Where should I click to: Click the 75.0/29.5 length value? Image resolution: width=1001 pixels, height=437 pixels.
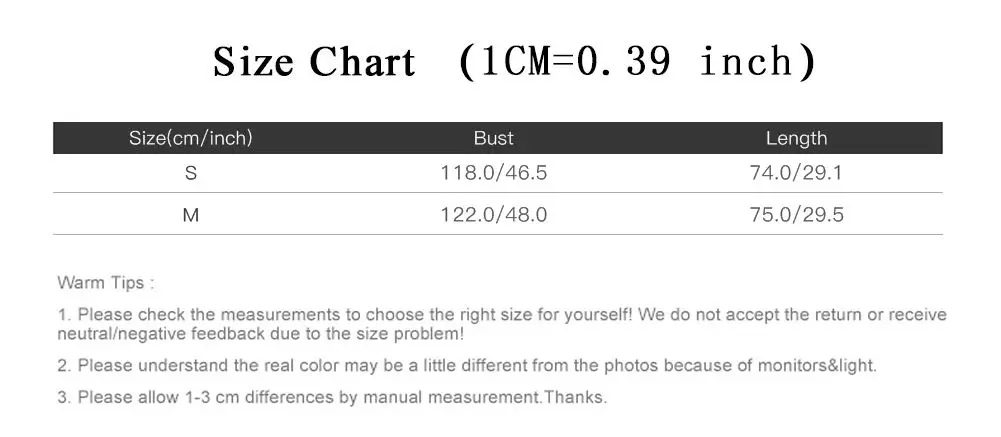796,215
